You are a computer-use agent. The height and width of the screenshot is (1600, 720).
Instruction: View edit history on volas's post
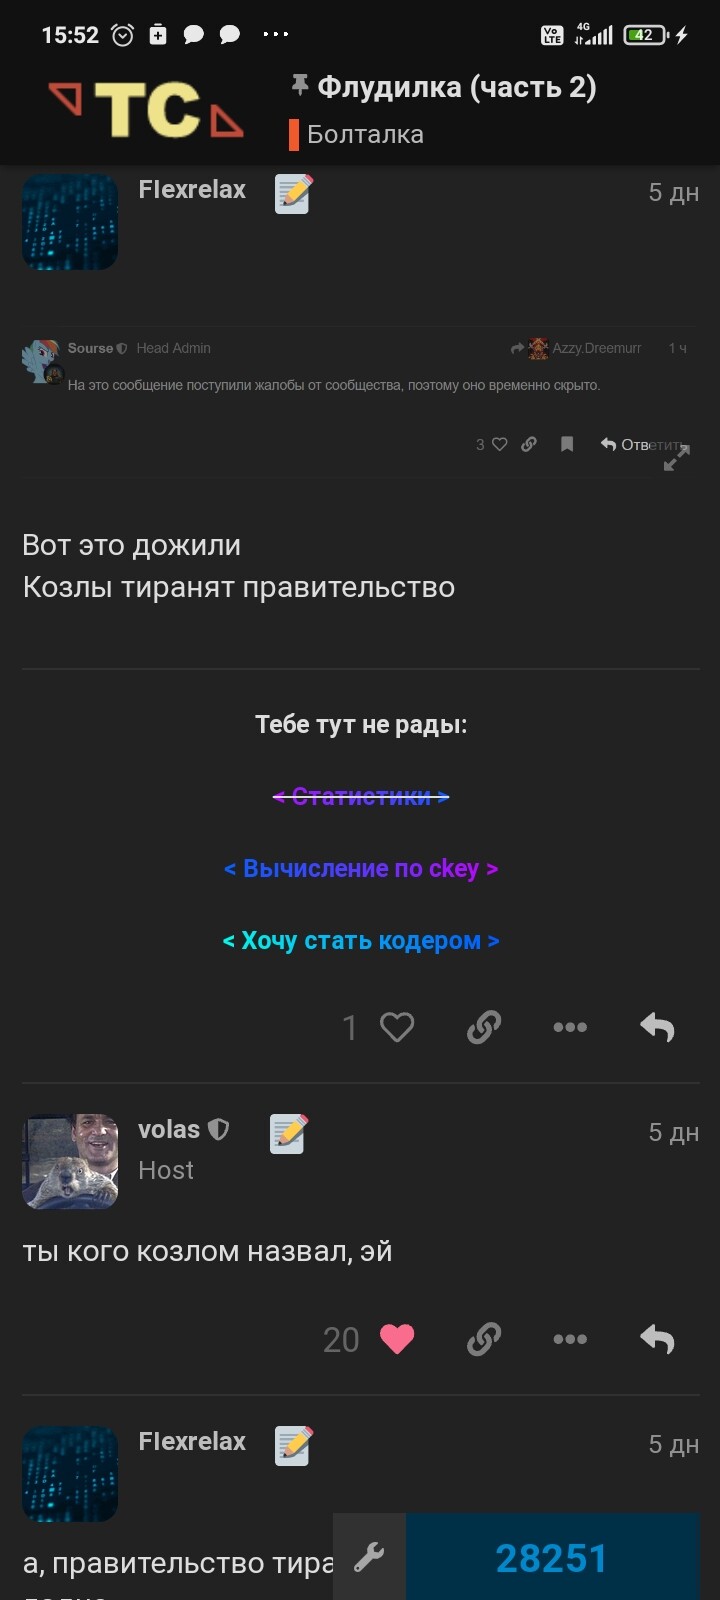point(288,1134)
